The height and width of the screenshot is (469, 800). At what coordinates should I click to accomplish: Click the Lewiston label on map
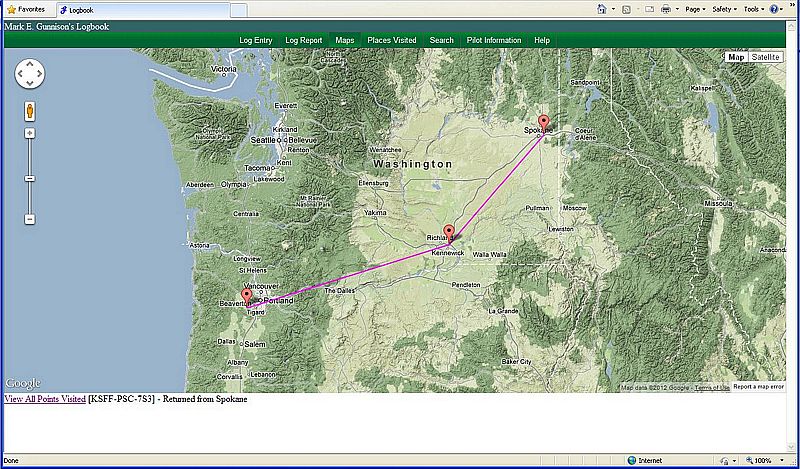[561, 230]
